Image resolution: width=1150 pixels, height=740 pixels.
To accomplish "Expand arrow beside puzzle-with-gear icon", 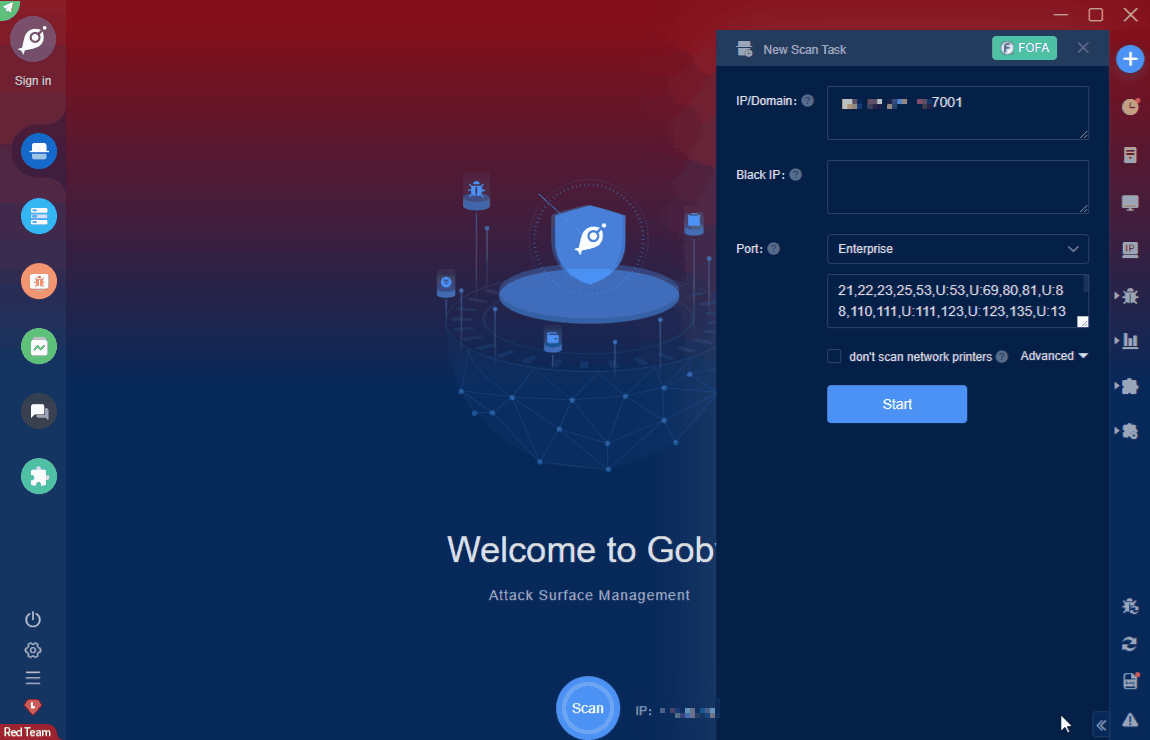I will (x=1116, y=431).
